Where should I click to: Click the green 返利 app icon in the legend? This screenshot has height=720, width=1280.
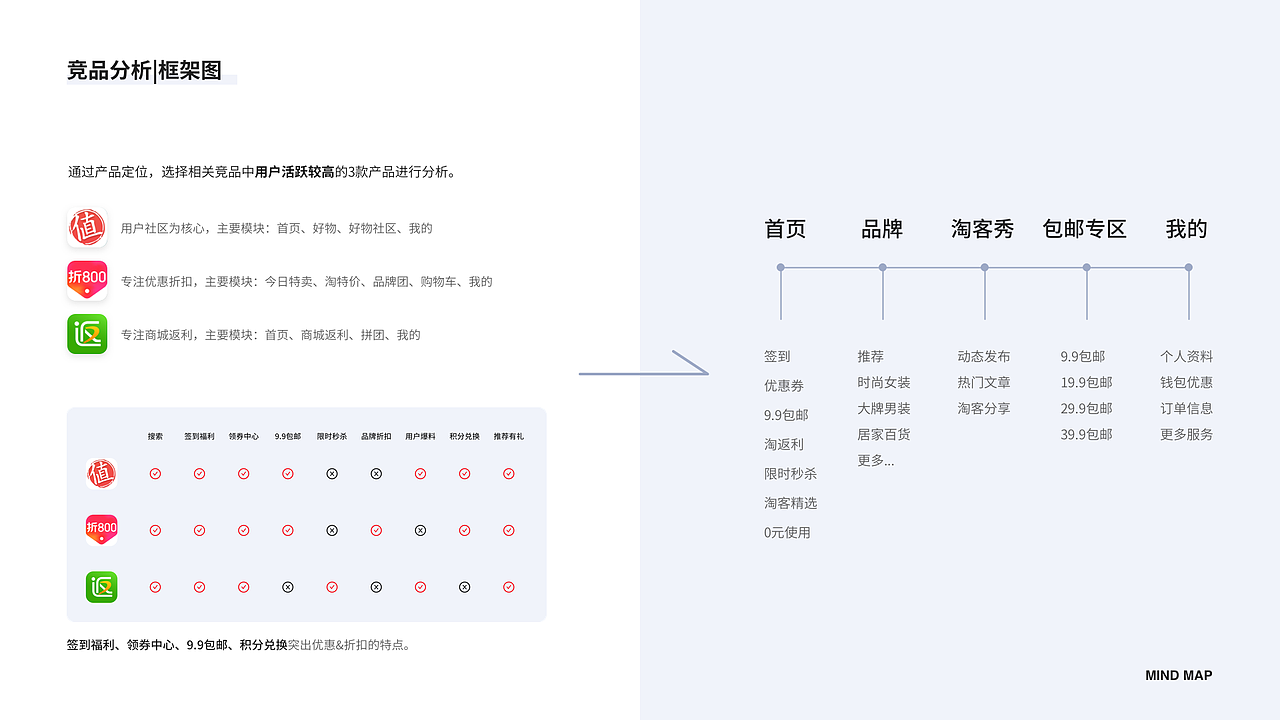click(87, 333)
